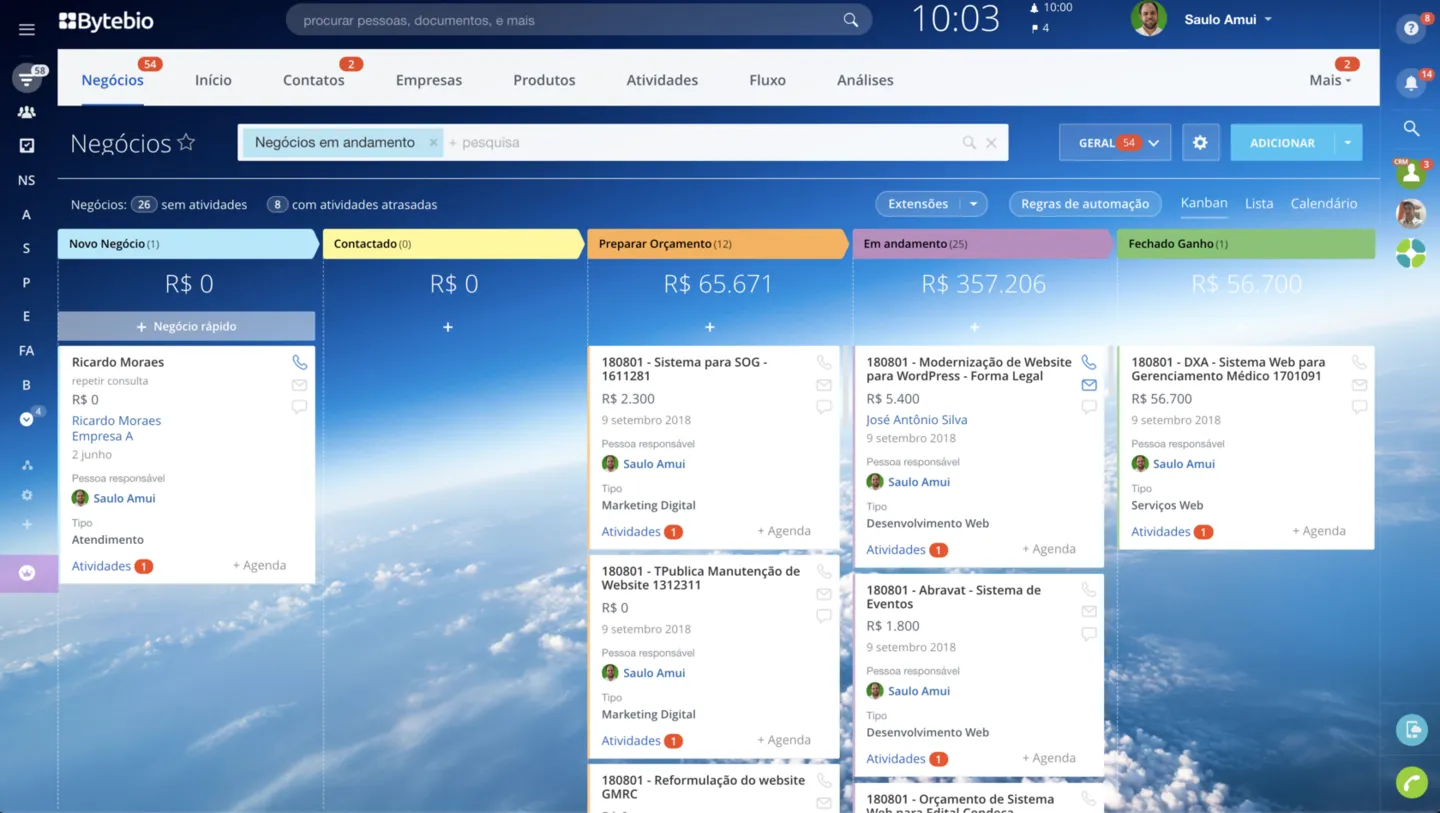The image size is (1440, 813).
Task: Focus the pesquisa filter input
Action: click(700, 143)
